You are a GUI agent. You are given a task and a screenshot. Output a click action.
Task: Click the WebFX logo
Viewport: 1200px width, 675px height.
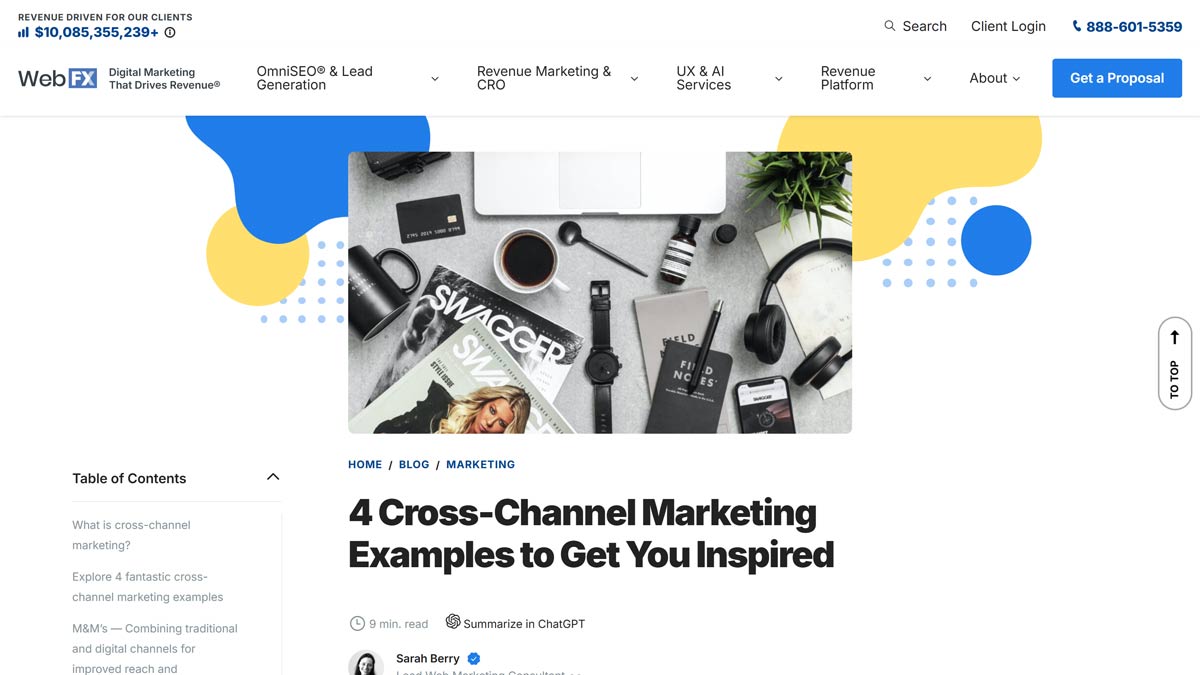(58, 78)
